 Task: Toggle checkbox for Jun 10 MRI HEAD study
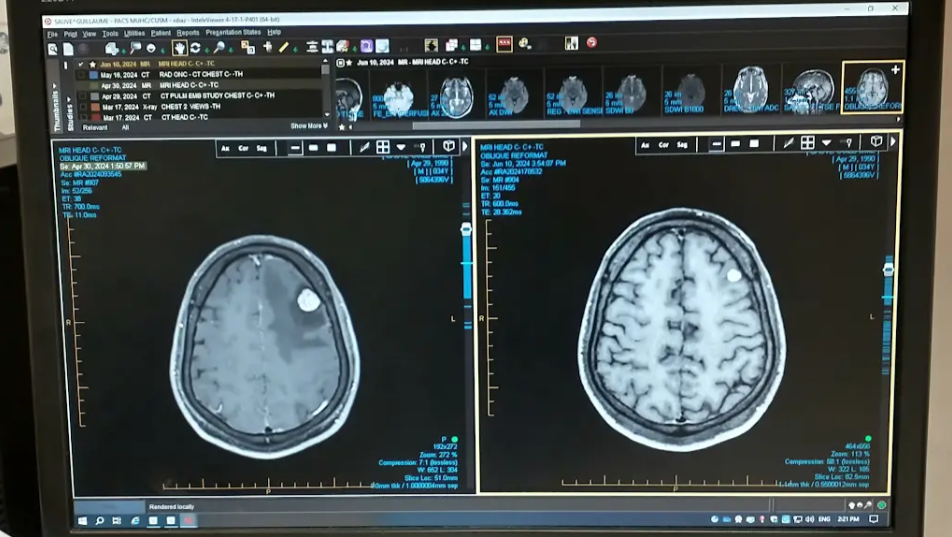click(x=81, y=64)
